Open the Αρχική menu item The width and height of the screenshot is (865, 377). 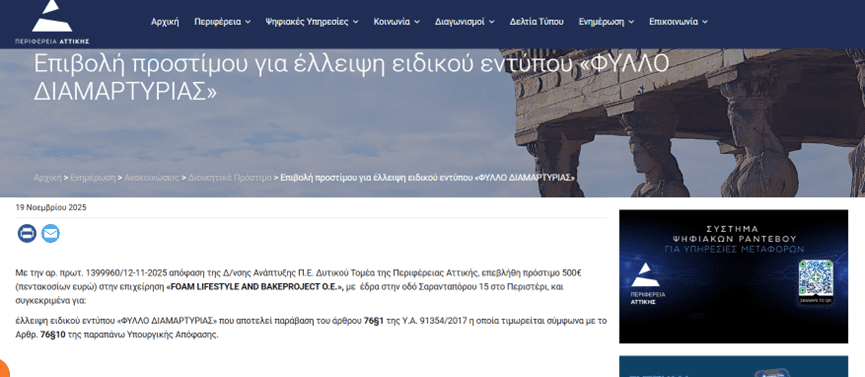click(x=165, y=22)
